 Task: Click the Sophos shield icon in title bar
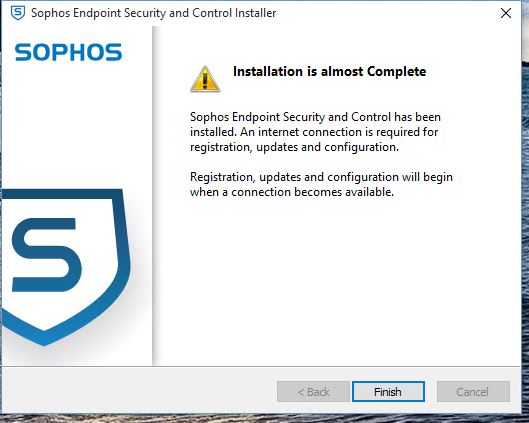[18, 13]
